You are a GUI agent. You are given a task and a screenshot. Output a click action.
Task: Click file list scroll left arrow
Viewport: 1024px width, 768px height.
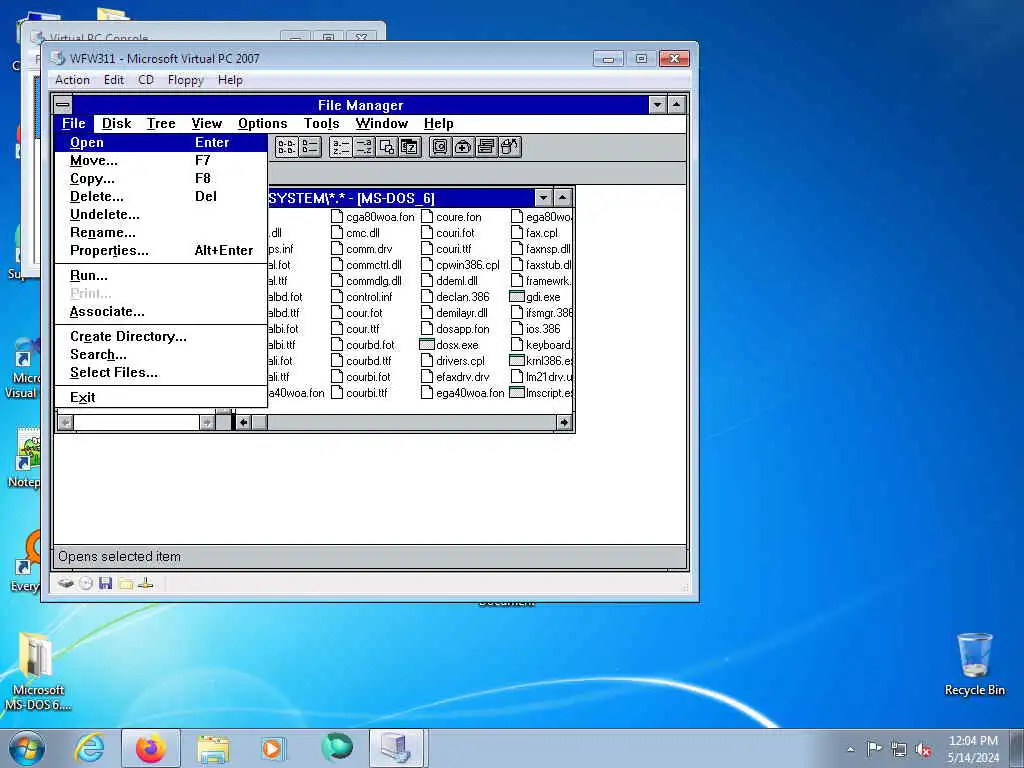click(243, 423)
